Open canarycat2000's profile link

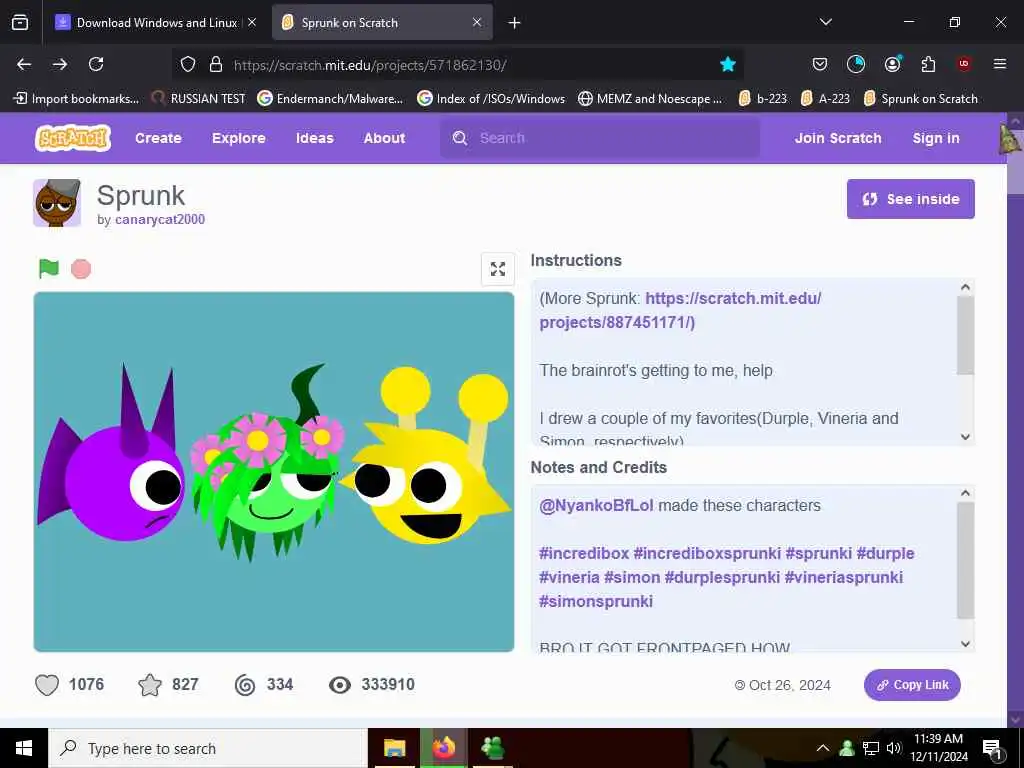click(x=160, y=219)
